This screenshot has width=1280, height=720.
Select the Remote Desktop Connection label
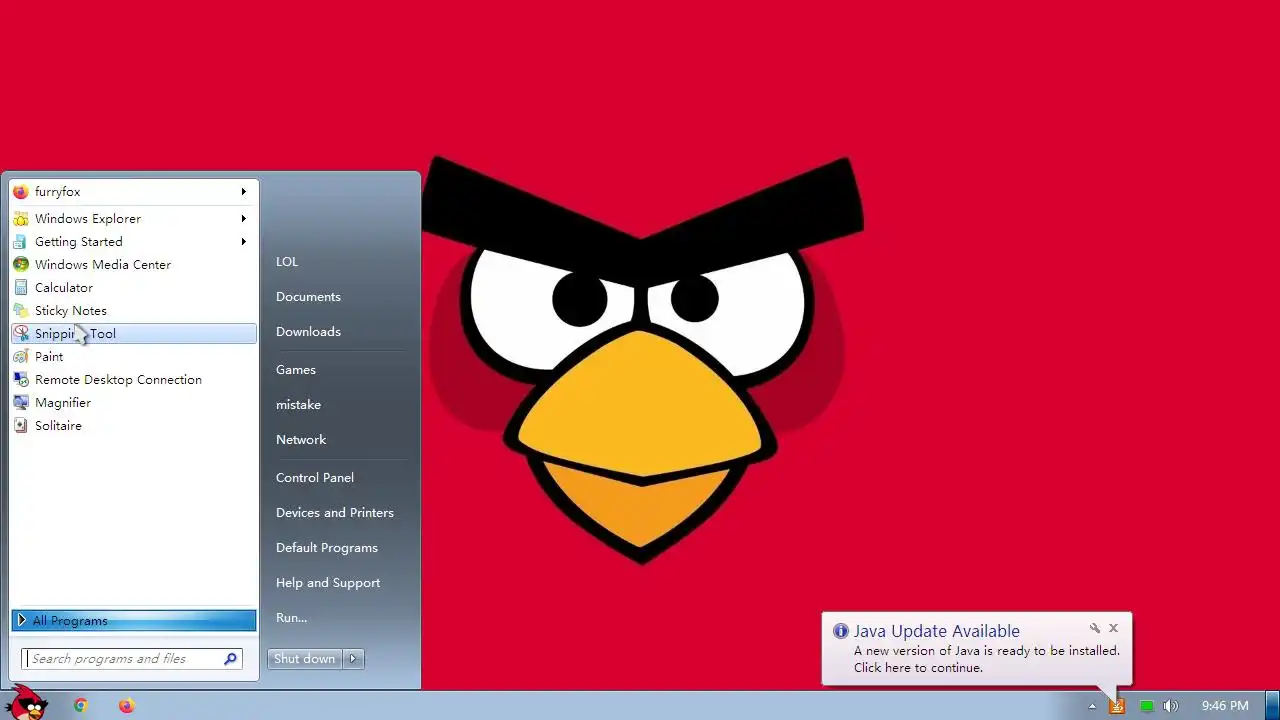coord(118,380)
